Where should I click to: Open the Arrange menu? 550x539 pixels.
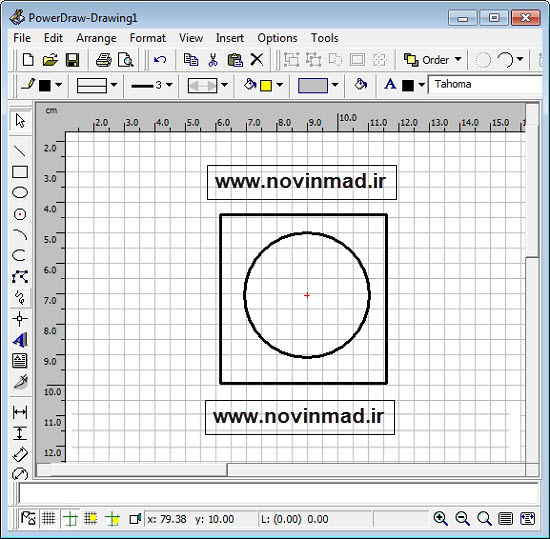click(96, 38)
